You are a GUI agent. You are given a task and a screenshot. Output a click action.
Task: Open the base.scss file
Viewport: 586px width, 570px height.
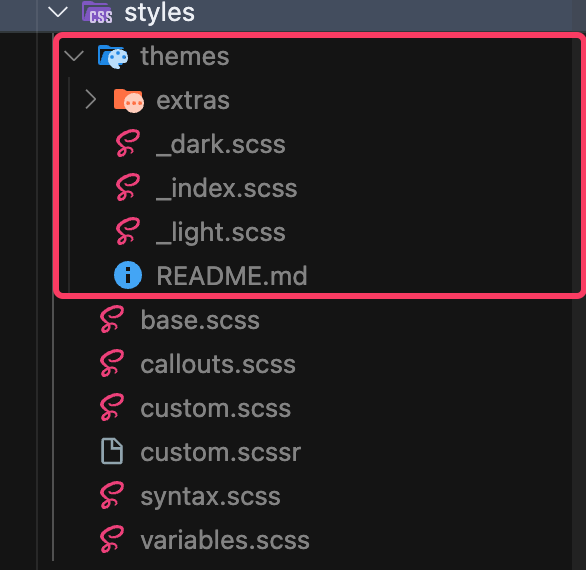[200, 320]
